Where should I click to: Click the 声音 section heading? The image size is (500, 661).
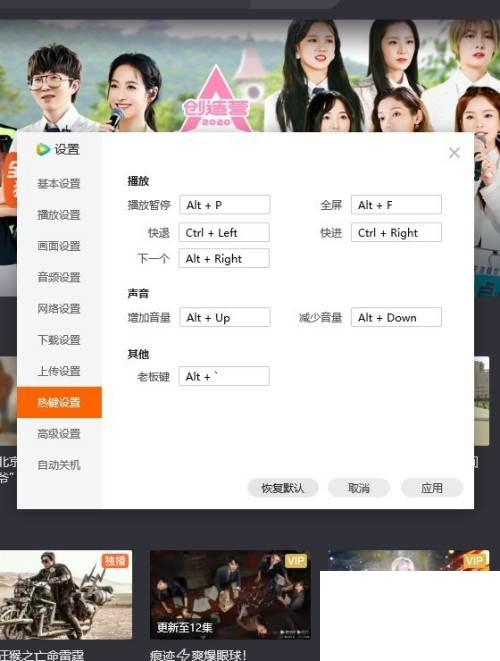point(138,293)
